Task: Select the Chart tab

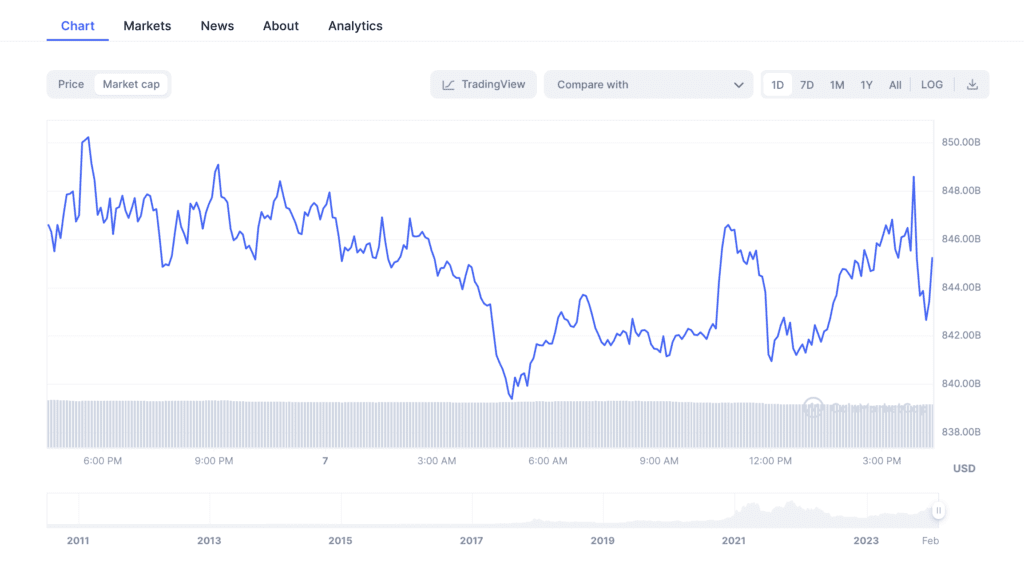Action: click(78, 26)
